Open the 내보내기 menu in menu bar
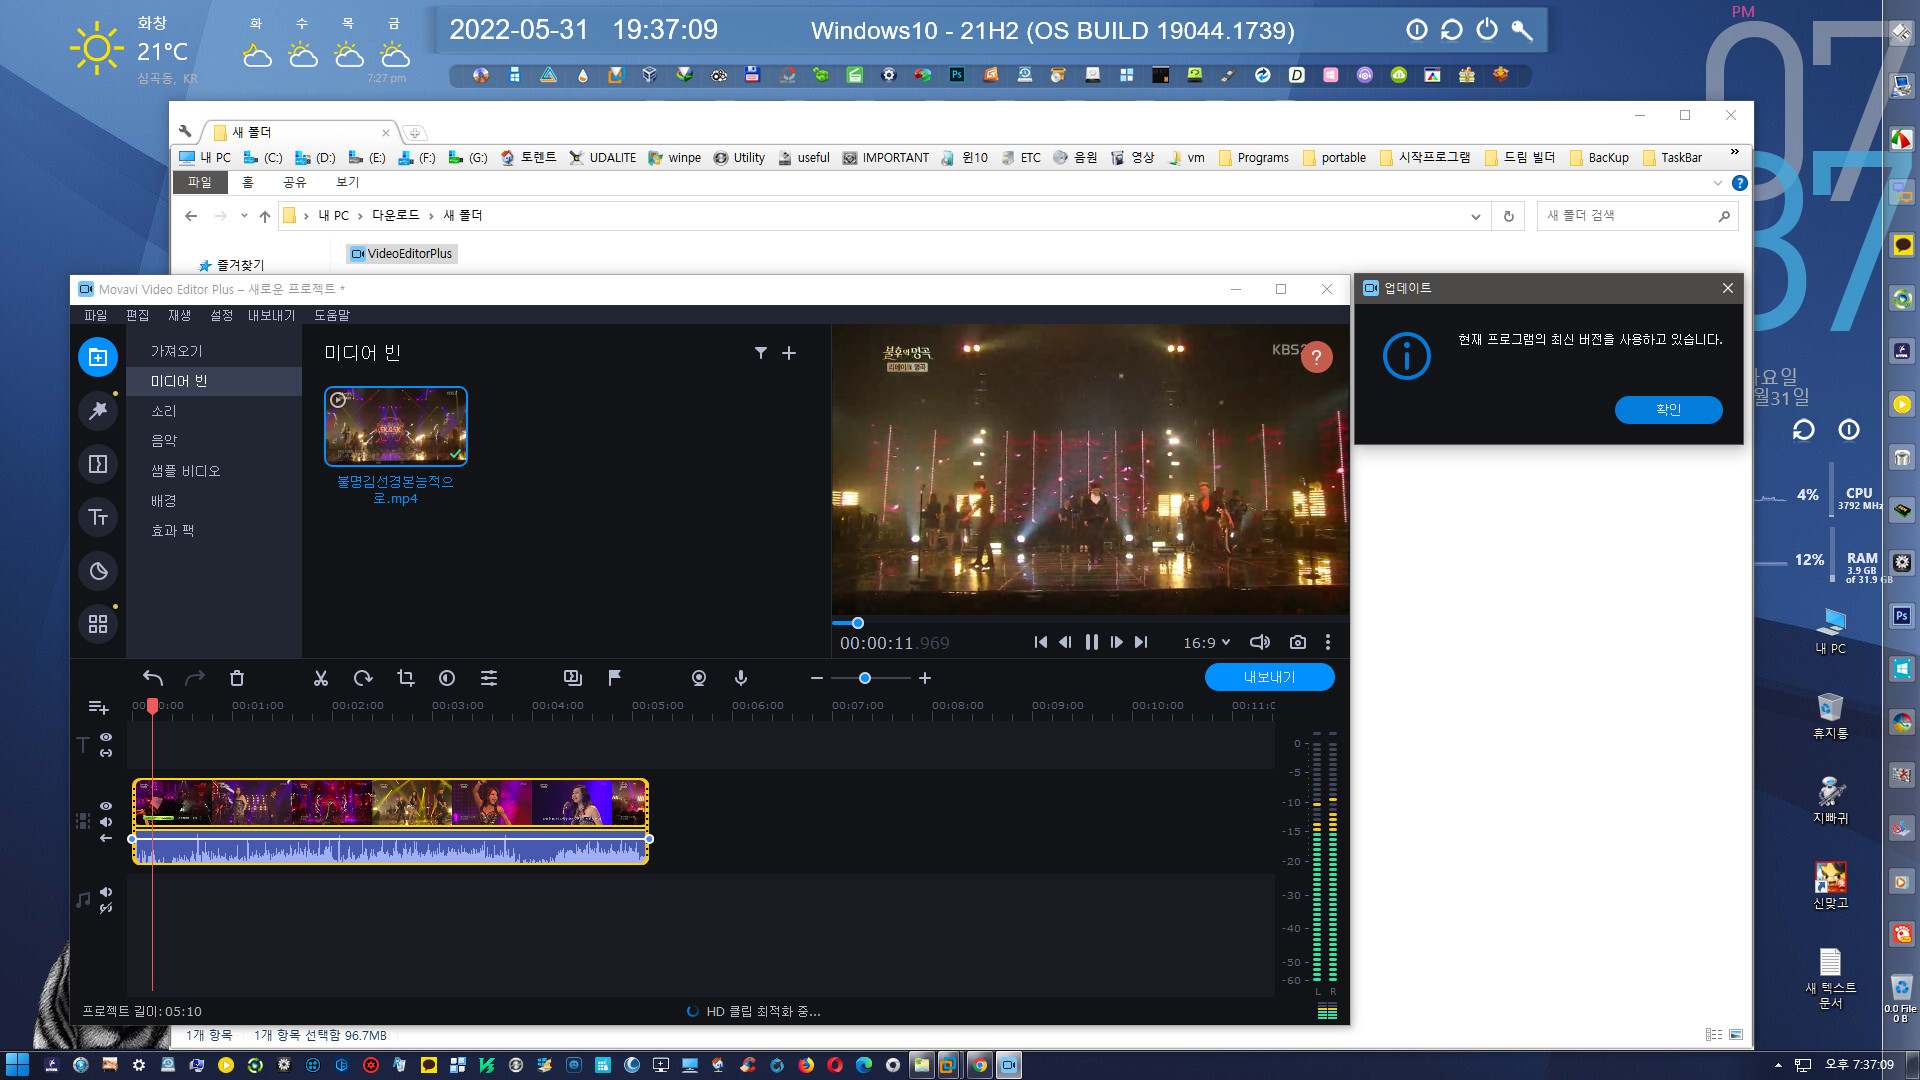This screenshot has width=1920, height=1080. point(271,315)
